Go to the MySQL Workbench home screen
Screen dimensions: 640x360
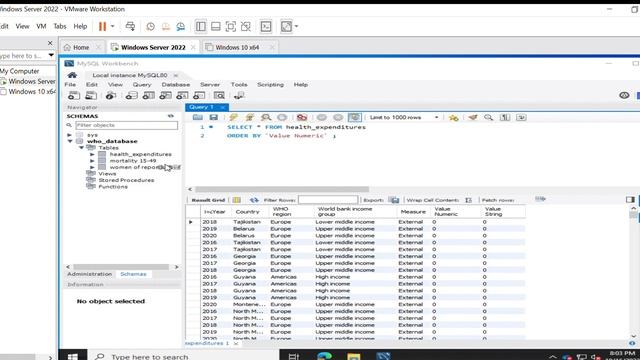(x=72, y=75)
